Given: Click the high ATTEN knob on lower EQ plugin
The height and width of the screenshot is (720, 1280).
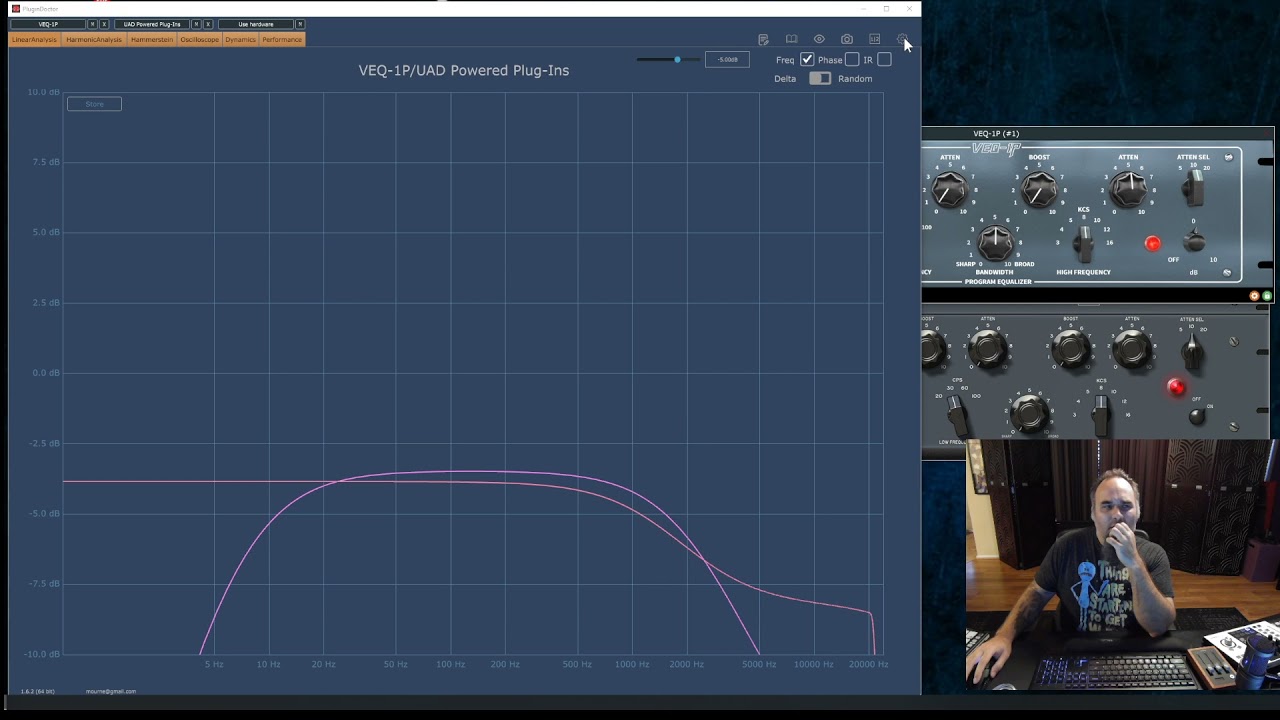Looking at the screenshot, I should [1132, 349].
